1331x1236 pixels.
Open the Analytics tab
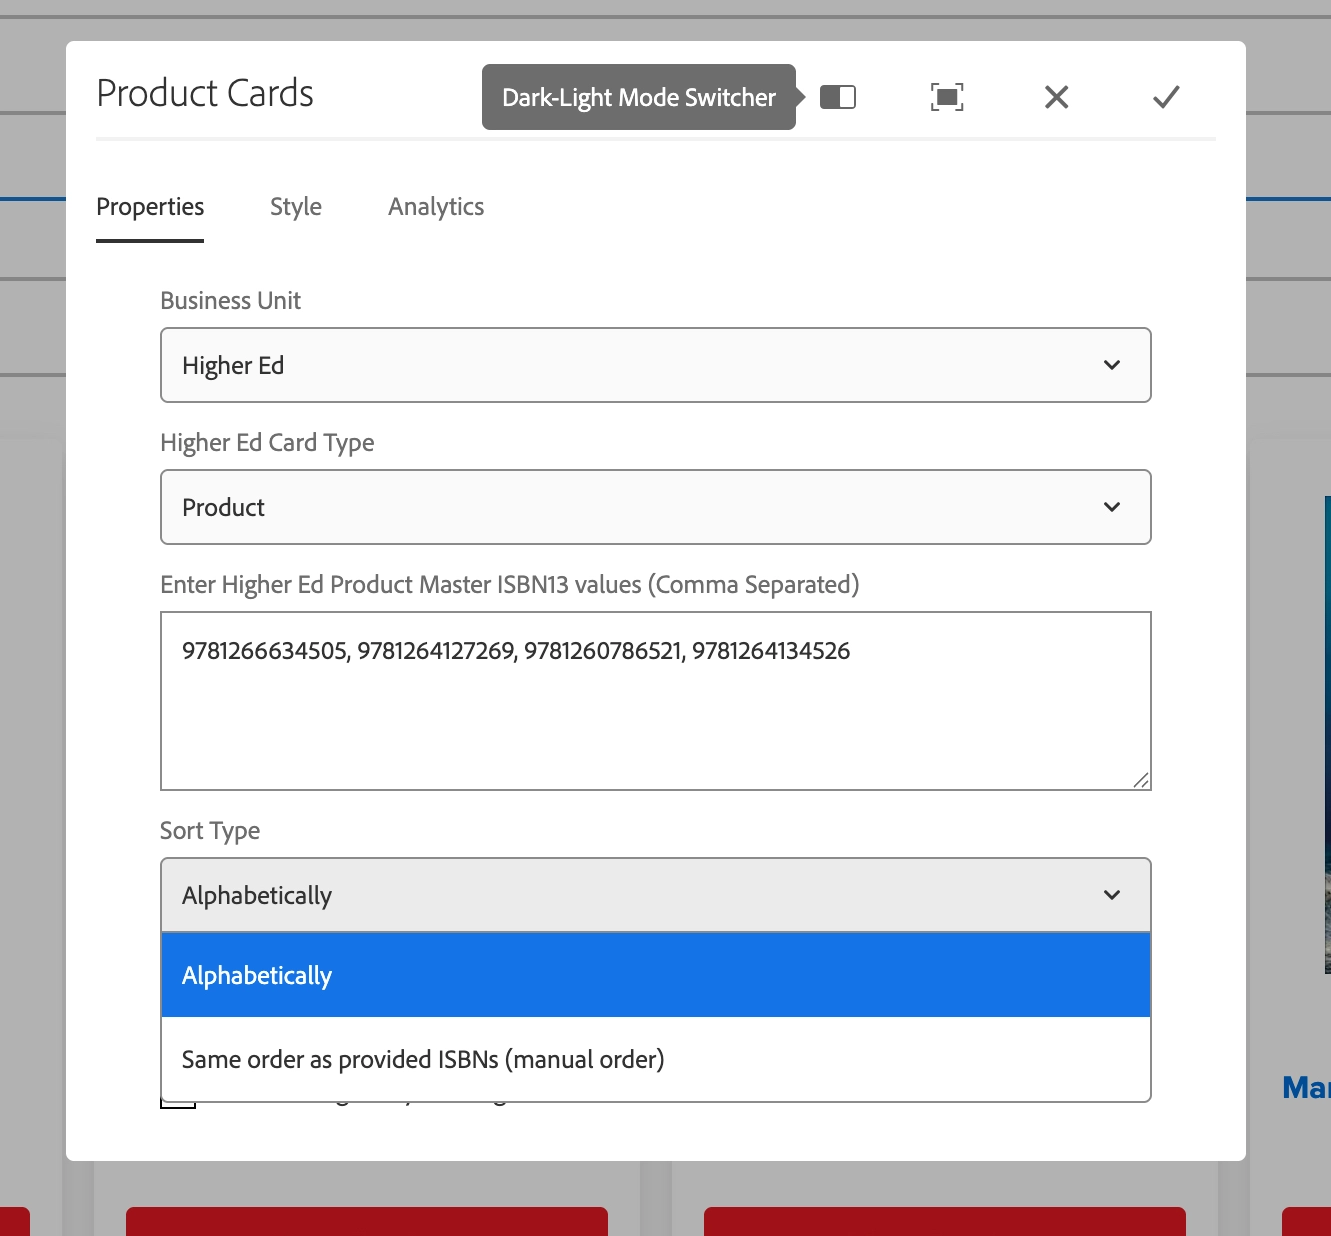(x=436, y=207)
